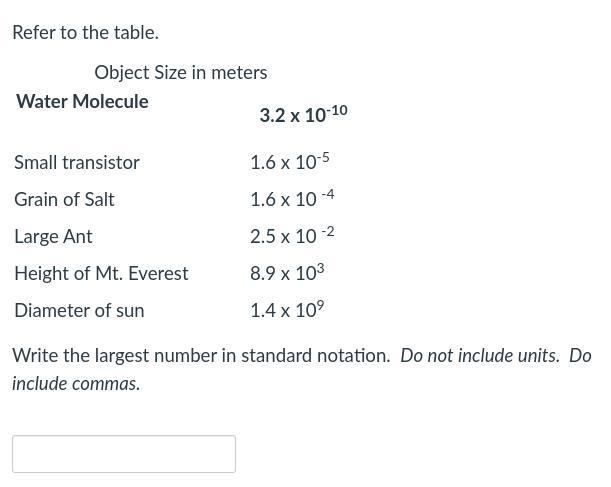Click the value 2.5 x 10^-2
The image size is (611, 487).
tap(292, 235)
